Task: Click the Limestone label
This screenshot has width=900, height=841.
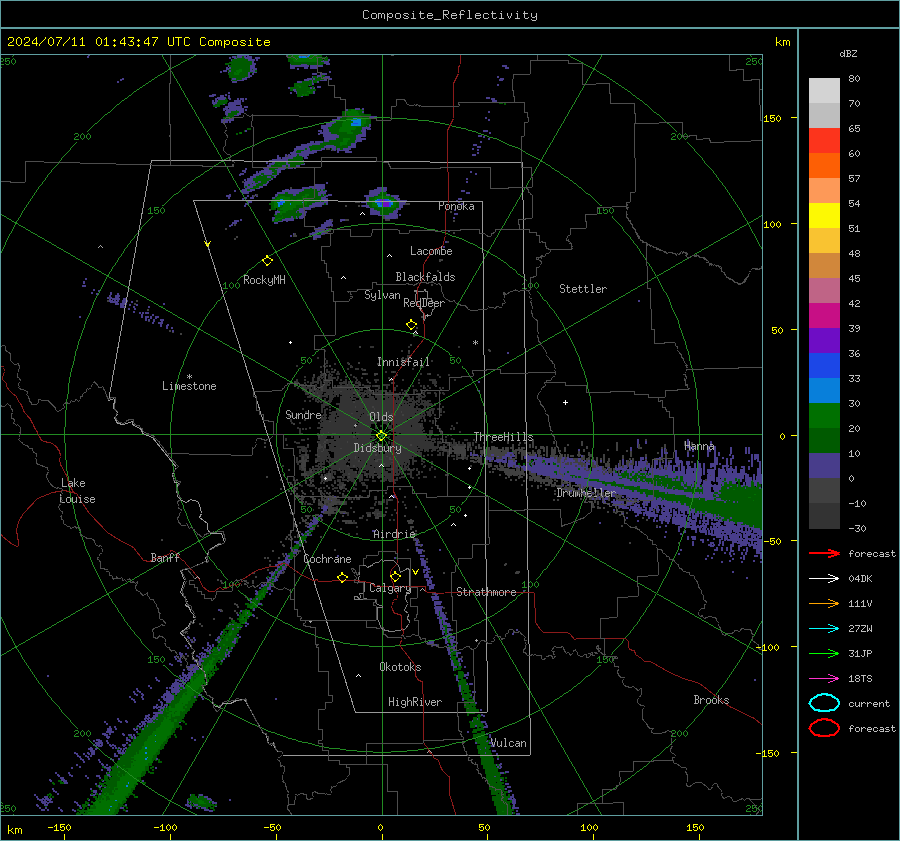Action: pyautogui.click(x=189, y=386)
